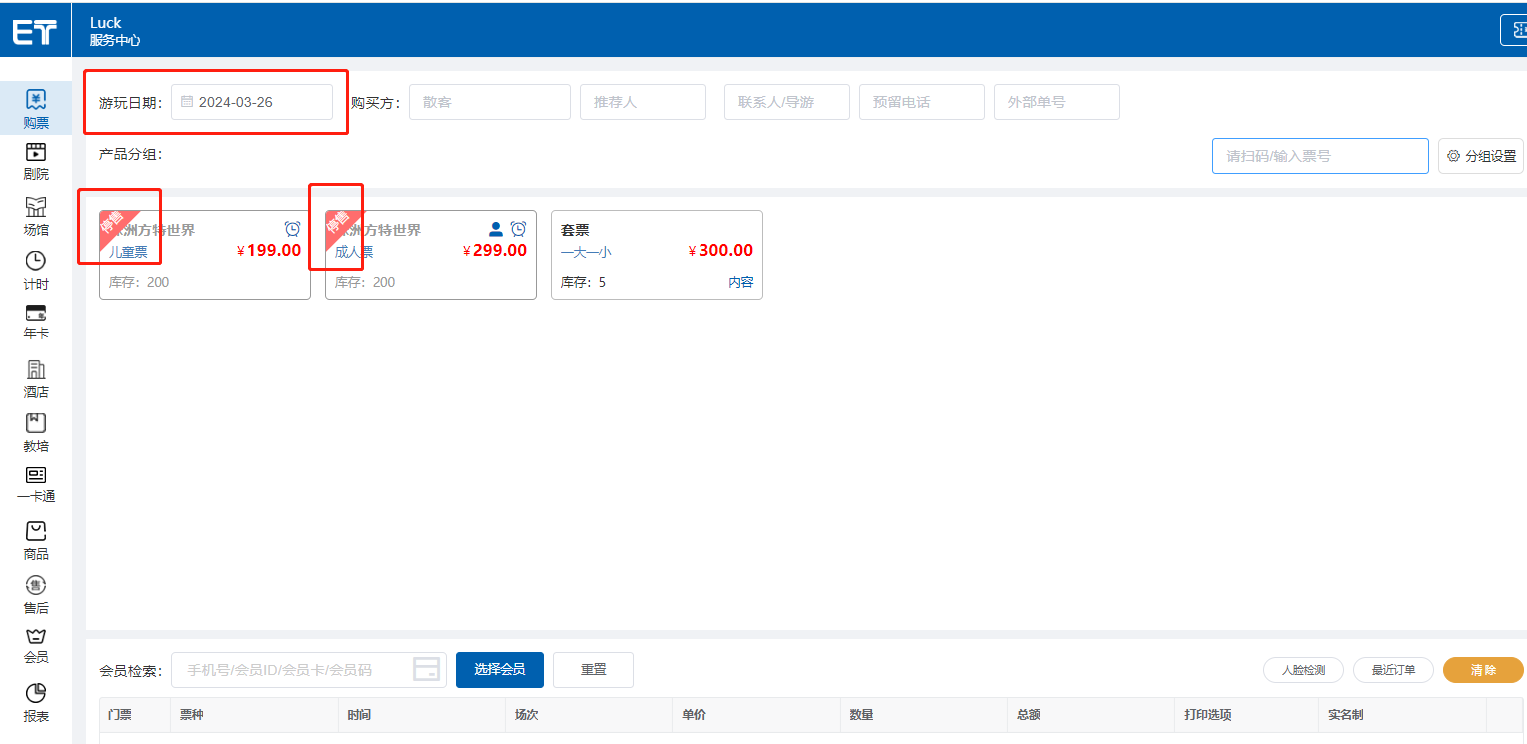Open the 年卡 annual card module
Screen dimensions: 1527x744
pos(36,314)
